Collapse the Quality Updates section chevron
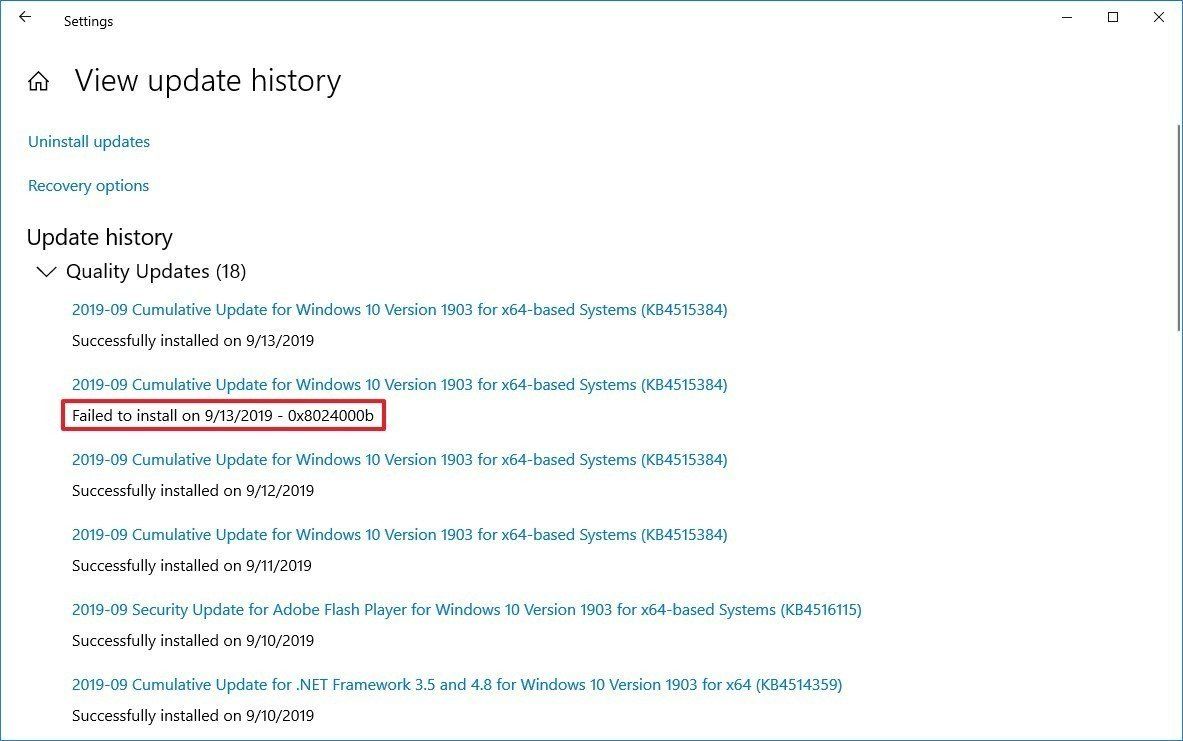Image resolution: width=1183 pixels, height=741 pixels. 46,271
